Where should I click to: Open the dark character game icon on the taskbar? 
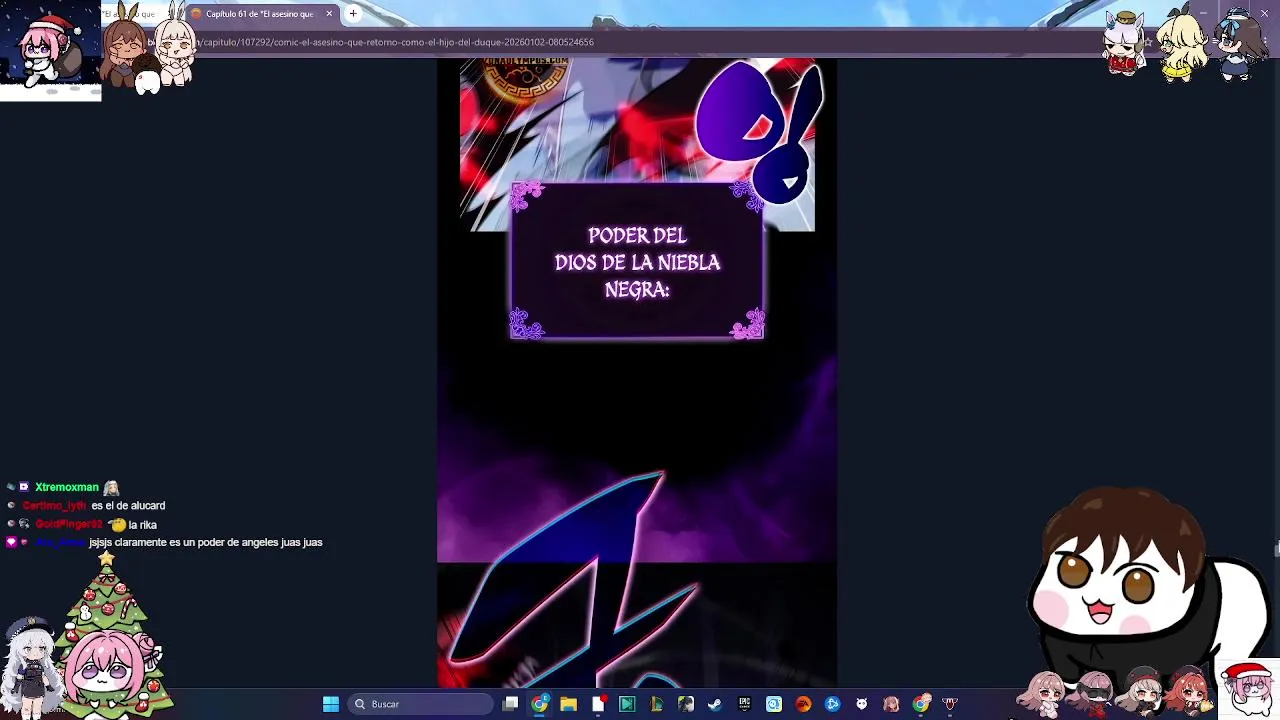point(686,704)
